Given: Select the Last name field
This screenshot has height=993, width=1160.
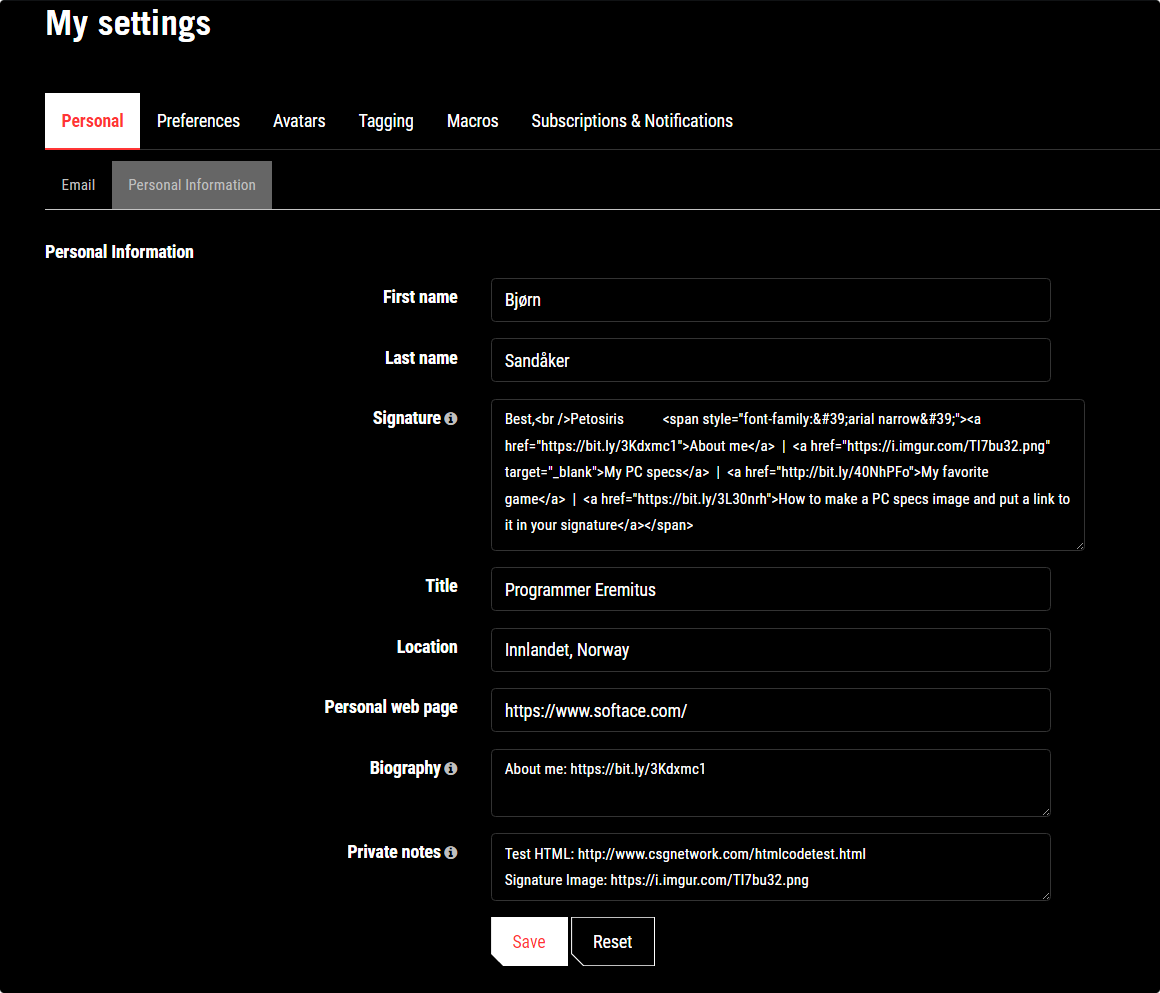Looking at the screenshot, I should click(x=770, y=360).
